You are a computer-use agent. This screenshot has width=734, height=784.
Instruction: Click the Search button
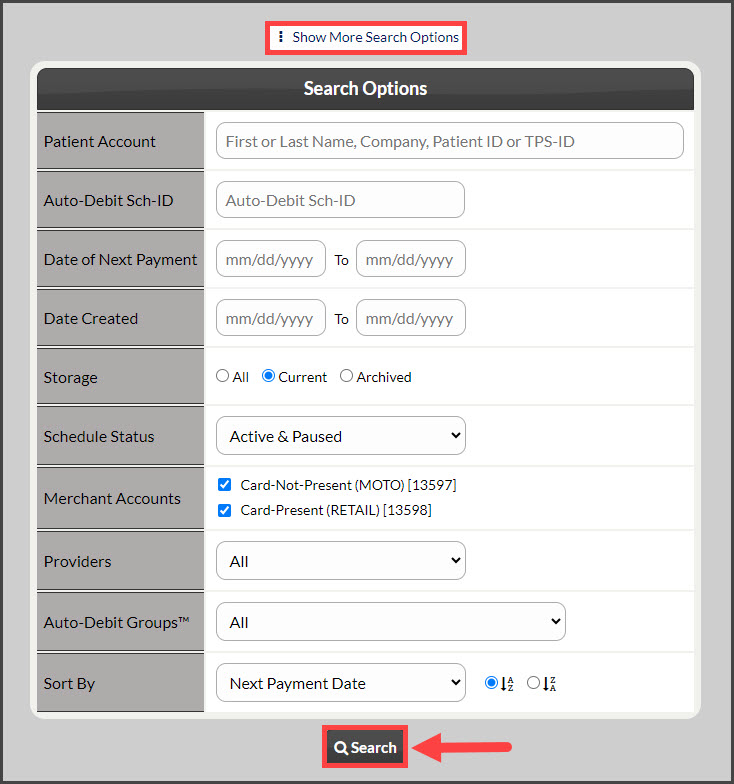pyautogui.click(x=365, y=747)
